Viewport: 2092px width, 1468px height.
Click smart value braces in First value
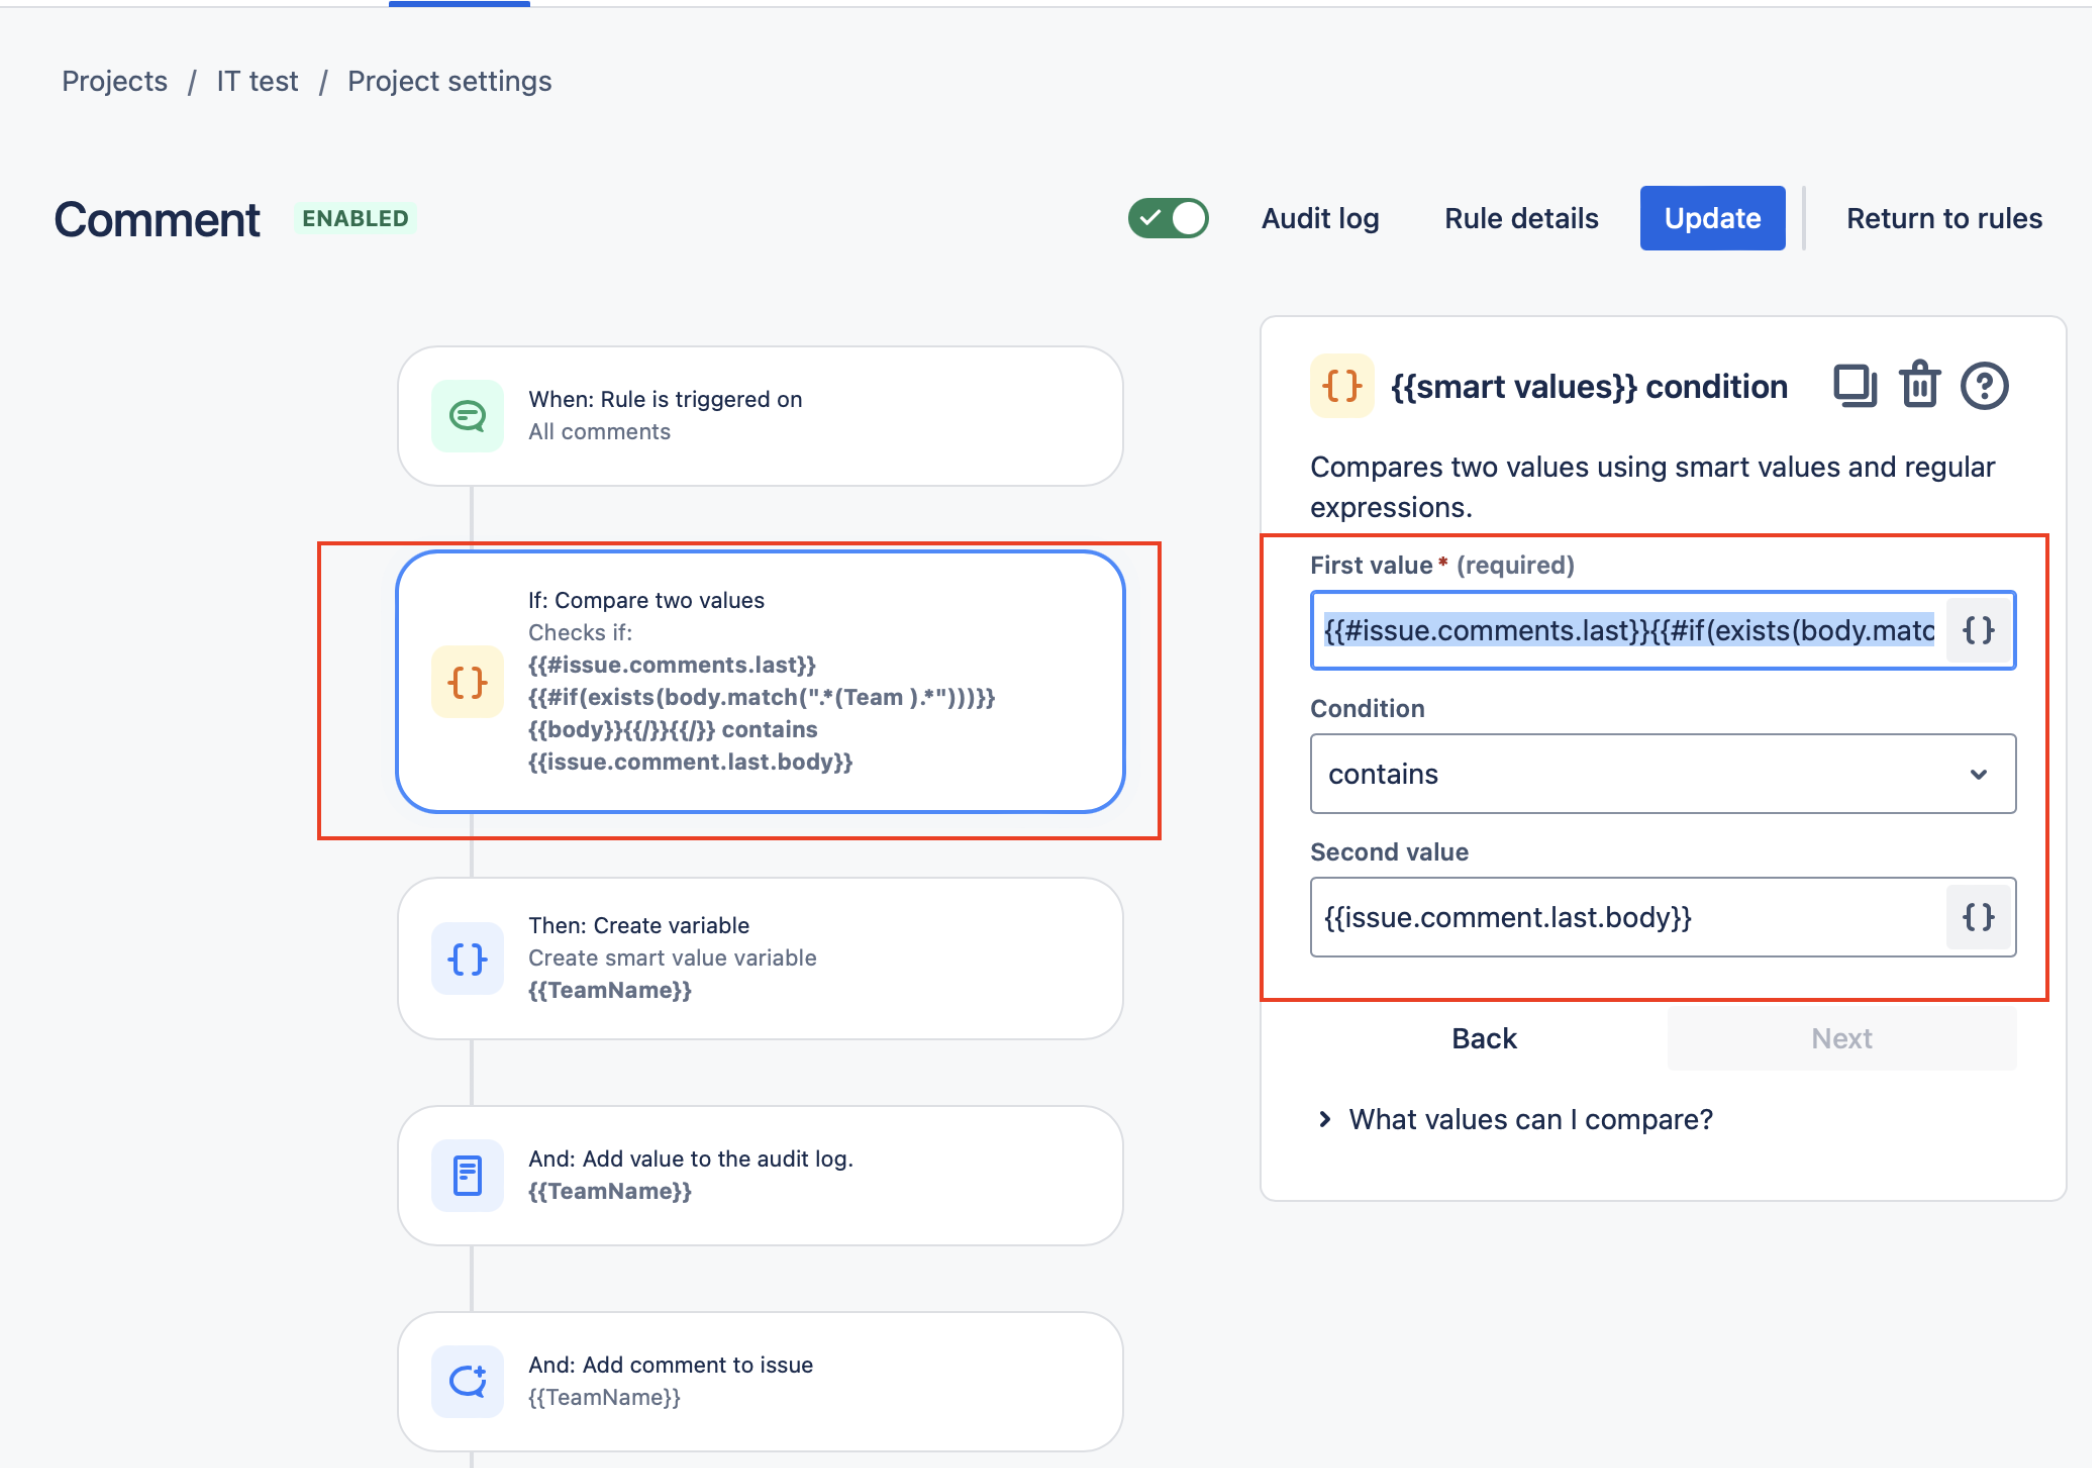click(x=1978, y=630)
